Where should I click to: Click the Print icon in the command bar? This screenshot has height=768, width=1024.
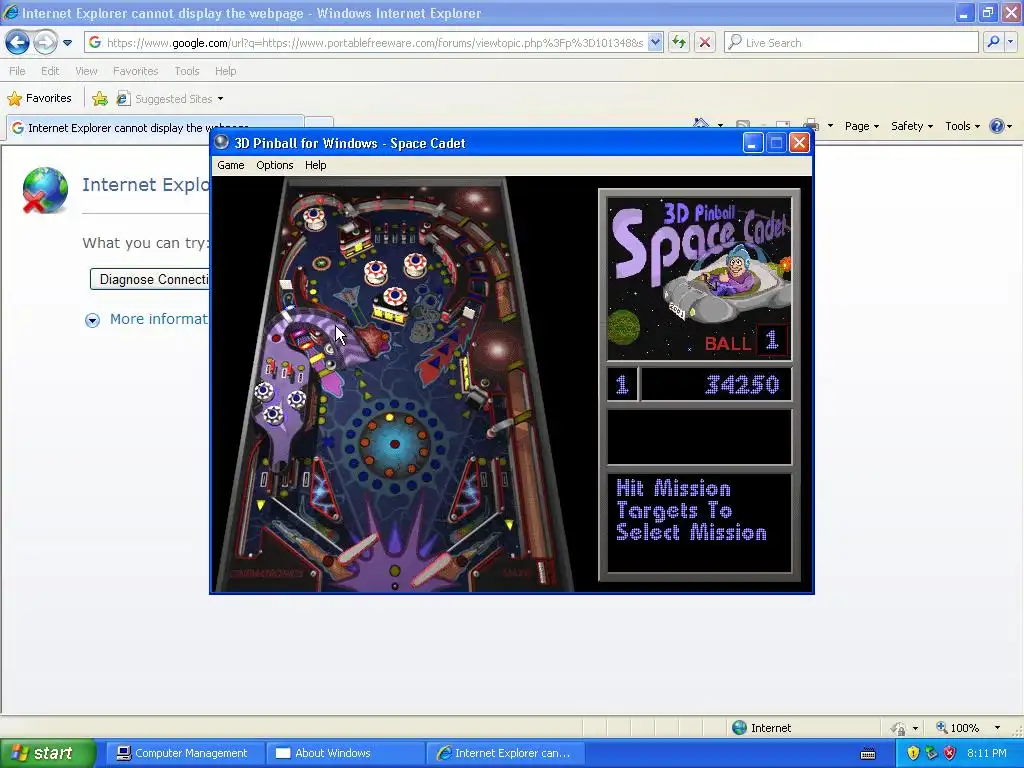coord(811,123)
